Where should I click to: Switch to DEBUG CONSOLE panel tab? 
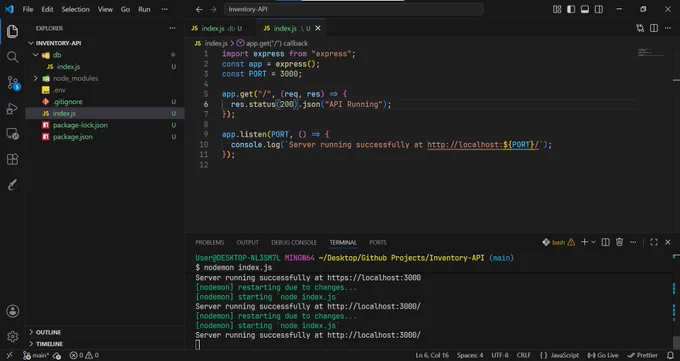[x=294, y=243]
